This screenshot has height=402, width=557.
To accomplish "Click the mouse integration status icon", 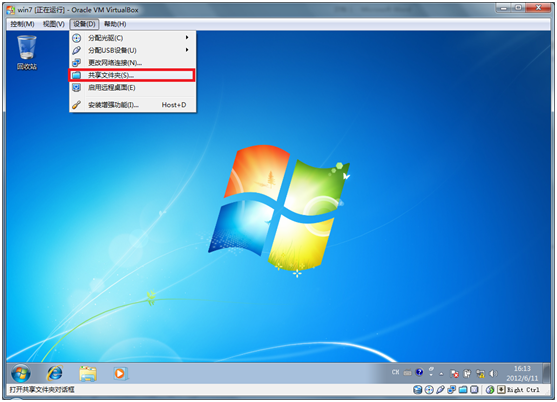I will [490, 390].
